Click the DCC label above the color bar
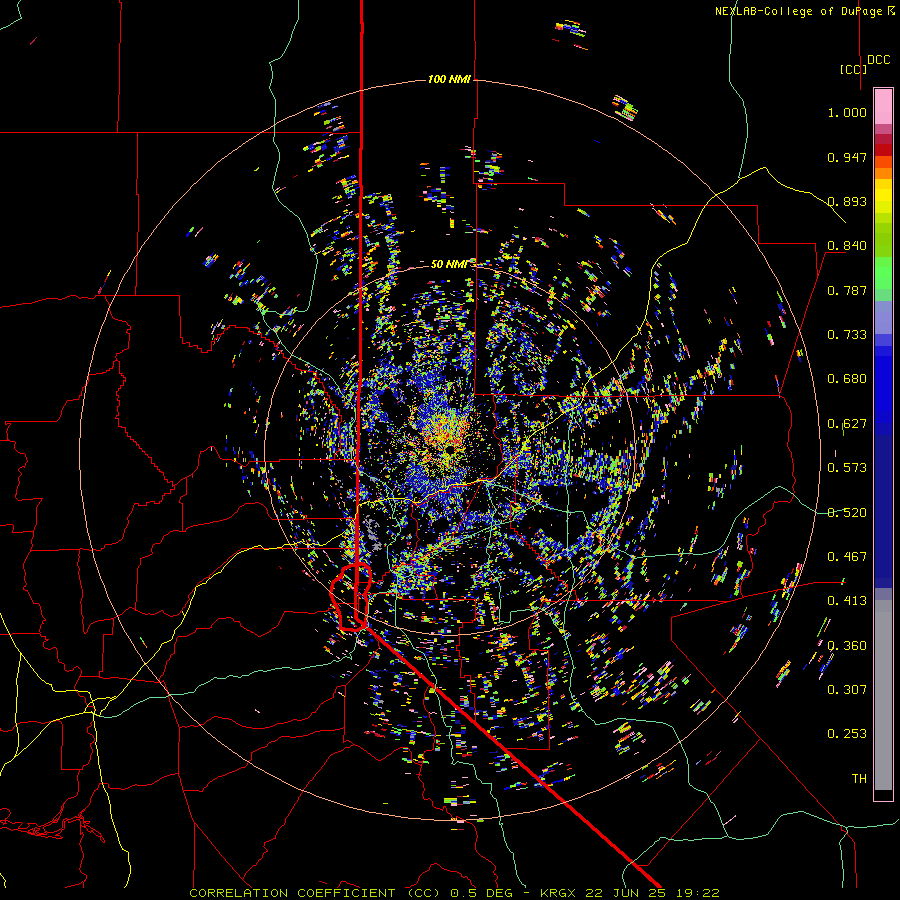The width and height of the screenshot is (900, 900). [x=878, y=60]
